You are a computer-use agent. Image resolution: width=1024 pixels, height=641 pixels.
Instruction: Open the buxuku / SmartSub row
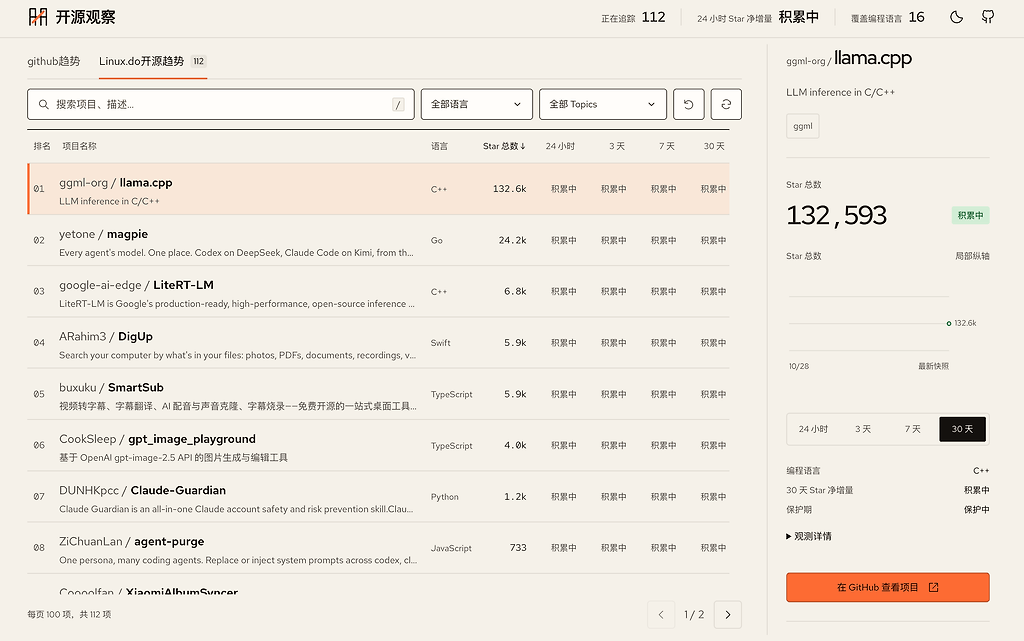tap(378, 394)
